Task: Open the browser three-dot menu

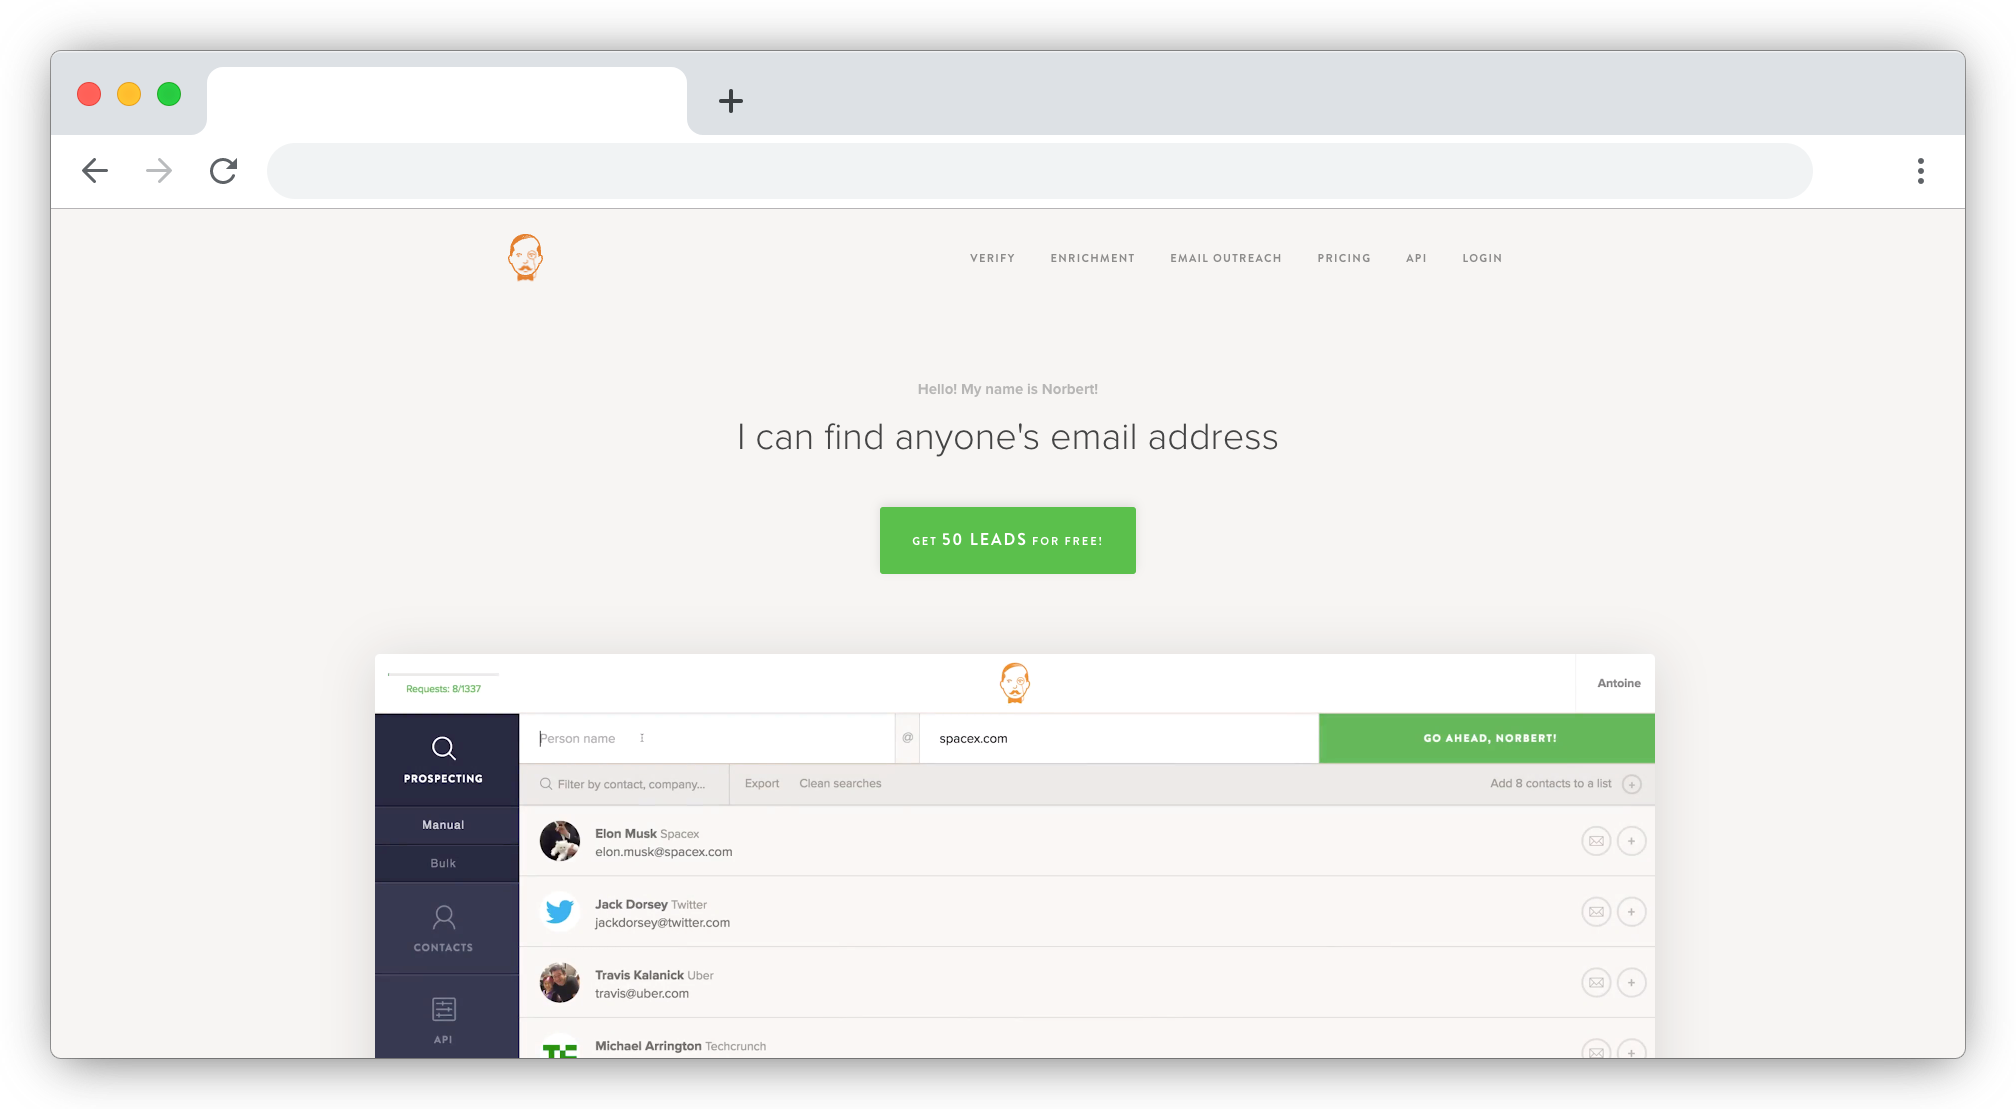Action: pos(1920,171)
